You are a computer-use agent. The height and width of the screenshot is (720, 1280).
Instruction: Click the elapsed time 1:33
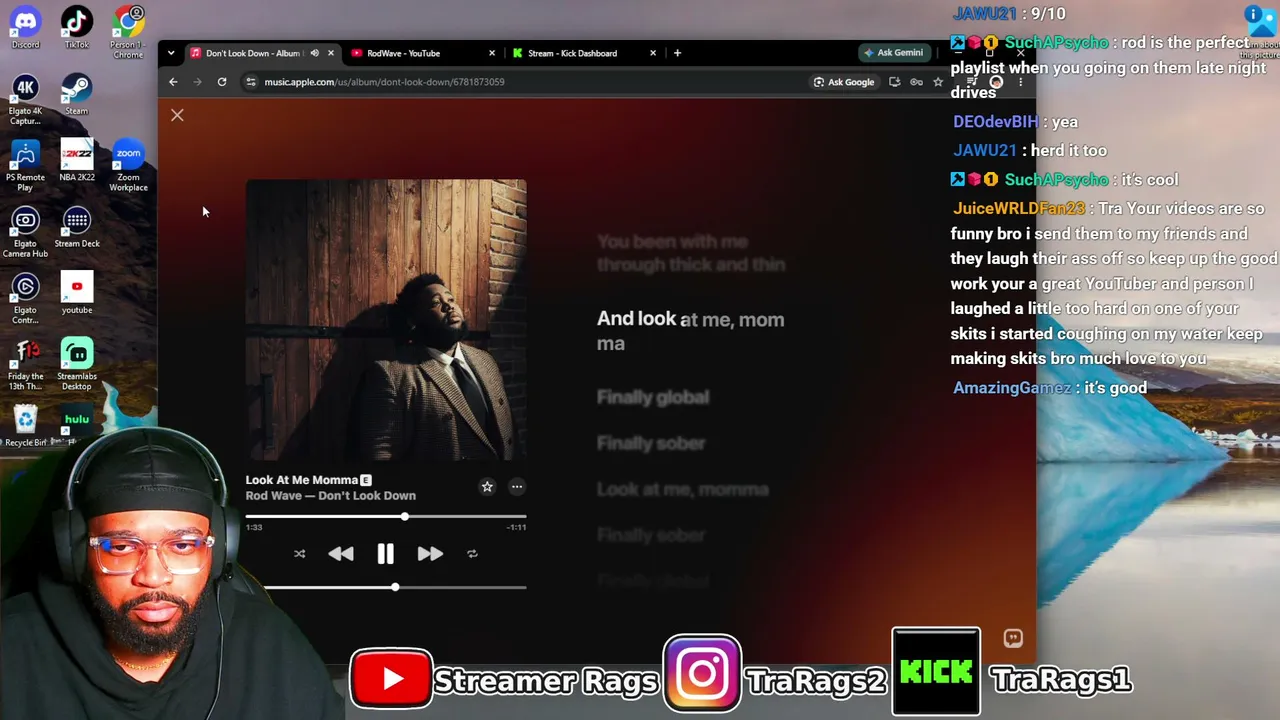coord(254,527)
